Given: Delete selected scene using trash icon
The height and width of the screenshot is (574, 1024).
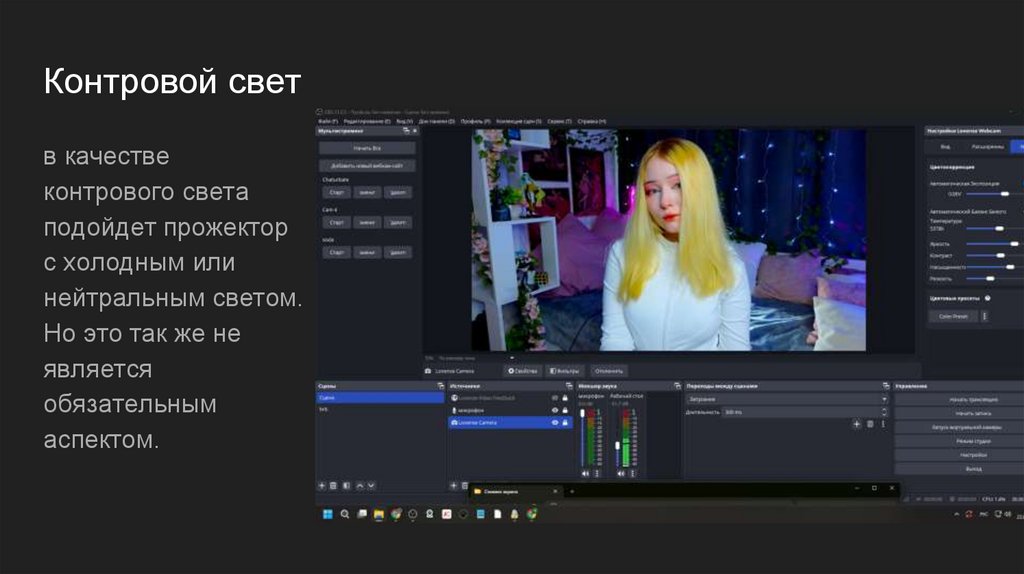Looking at the screenshot, I should click(x=334, y=485).
